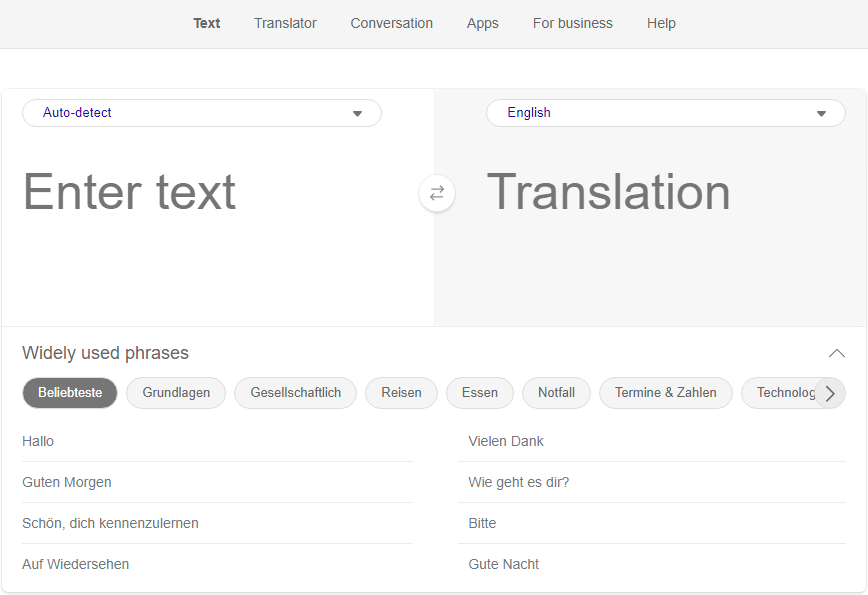Open the English target language dropdown
868x595 pixels.
click(665, 112)
